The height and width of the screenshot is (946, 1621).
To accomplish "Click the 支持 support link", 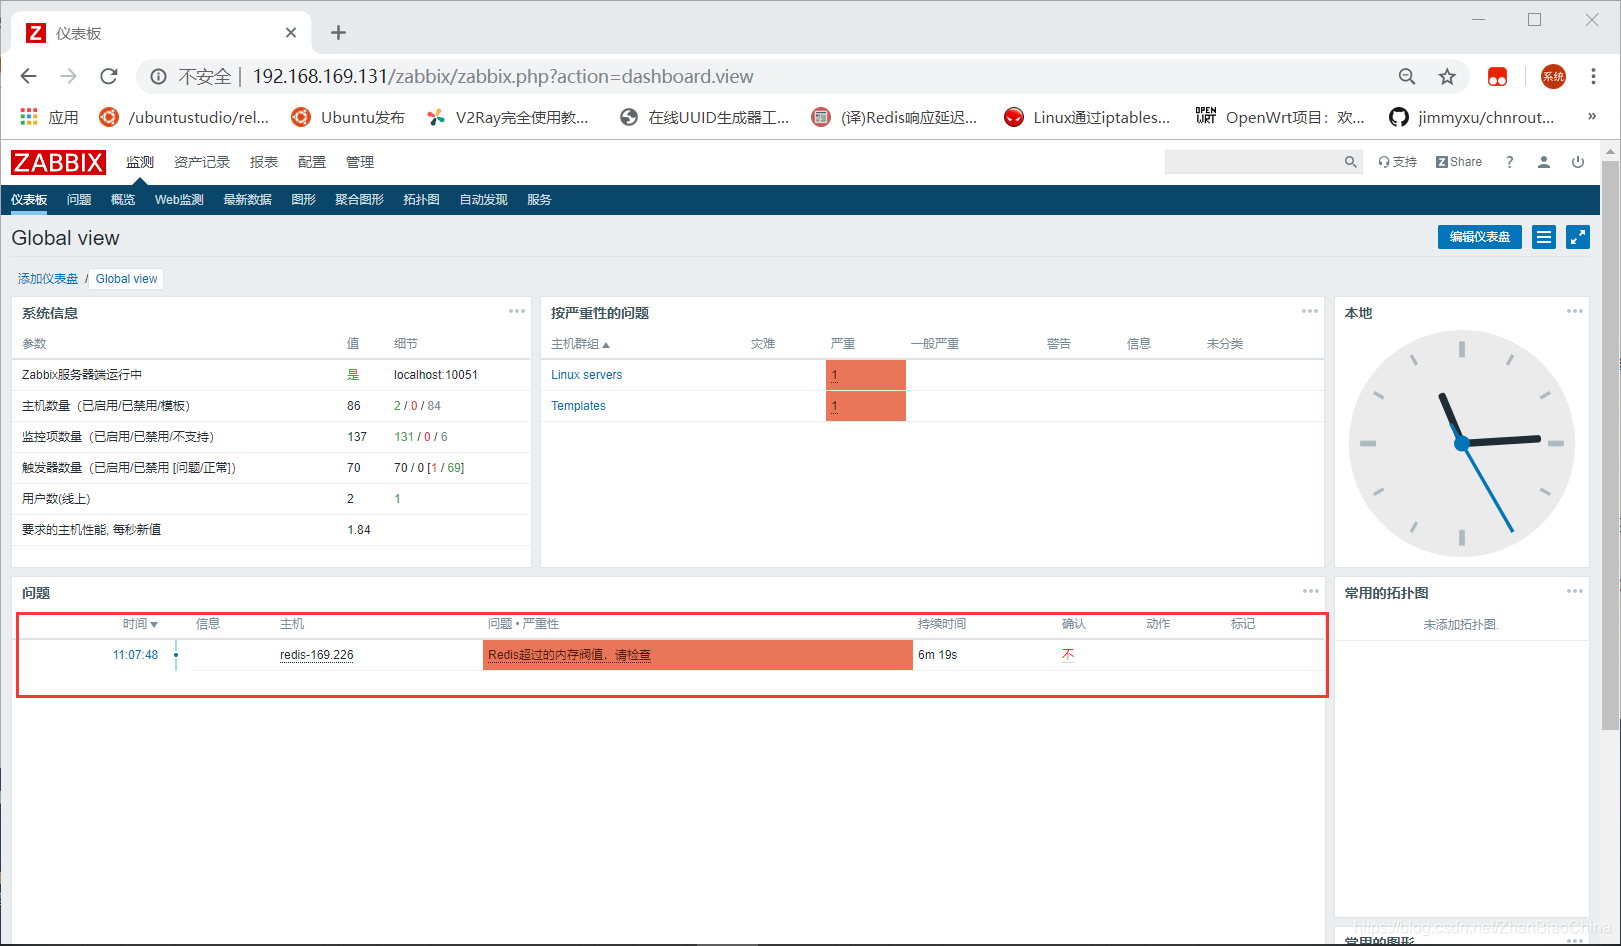I will 1398,162.
